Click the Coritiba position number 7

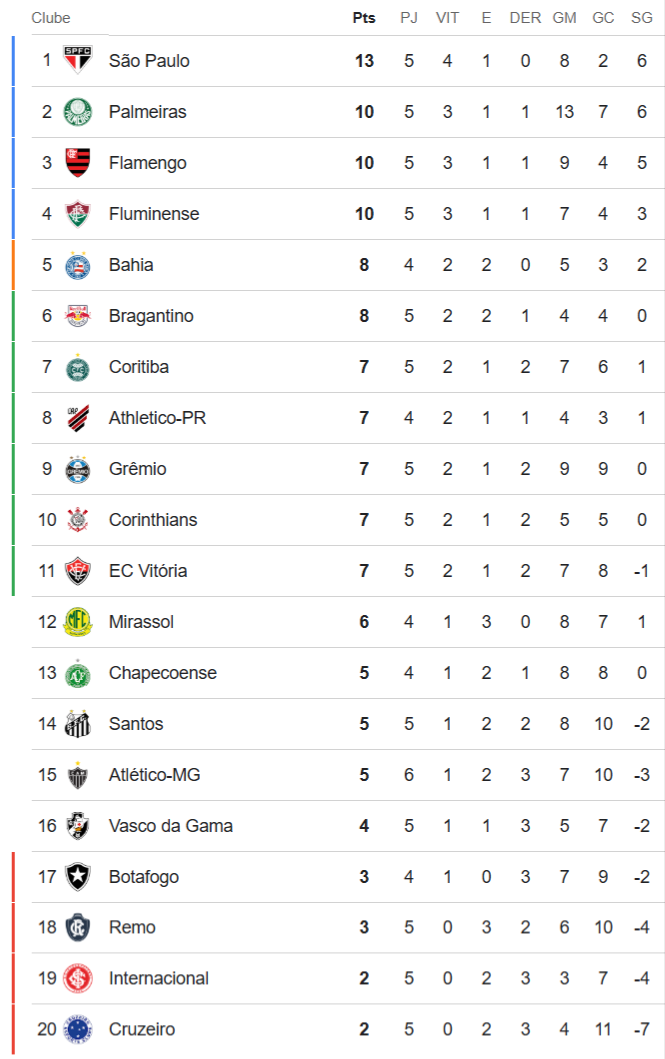(46, 367)
